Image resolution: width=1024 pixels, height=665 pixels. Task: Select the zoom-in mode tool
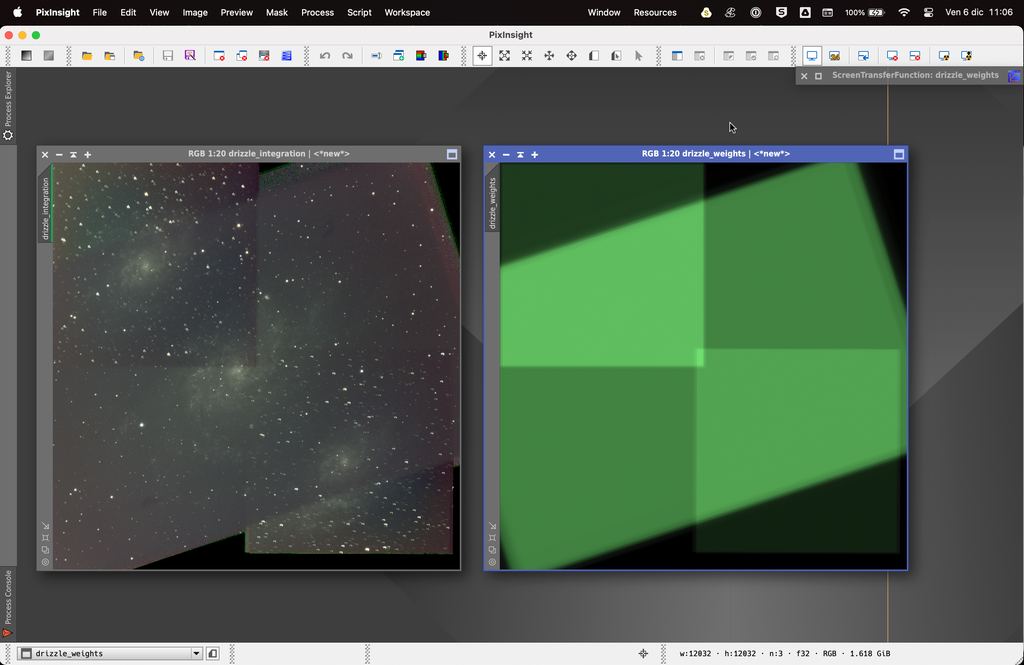(x=505, y=56)
